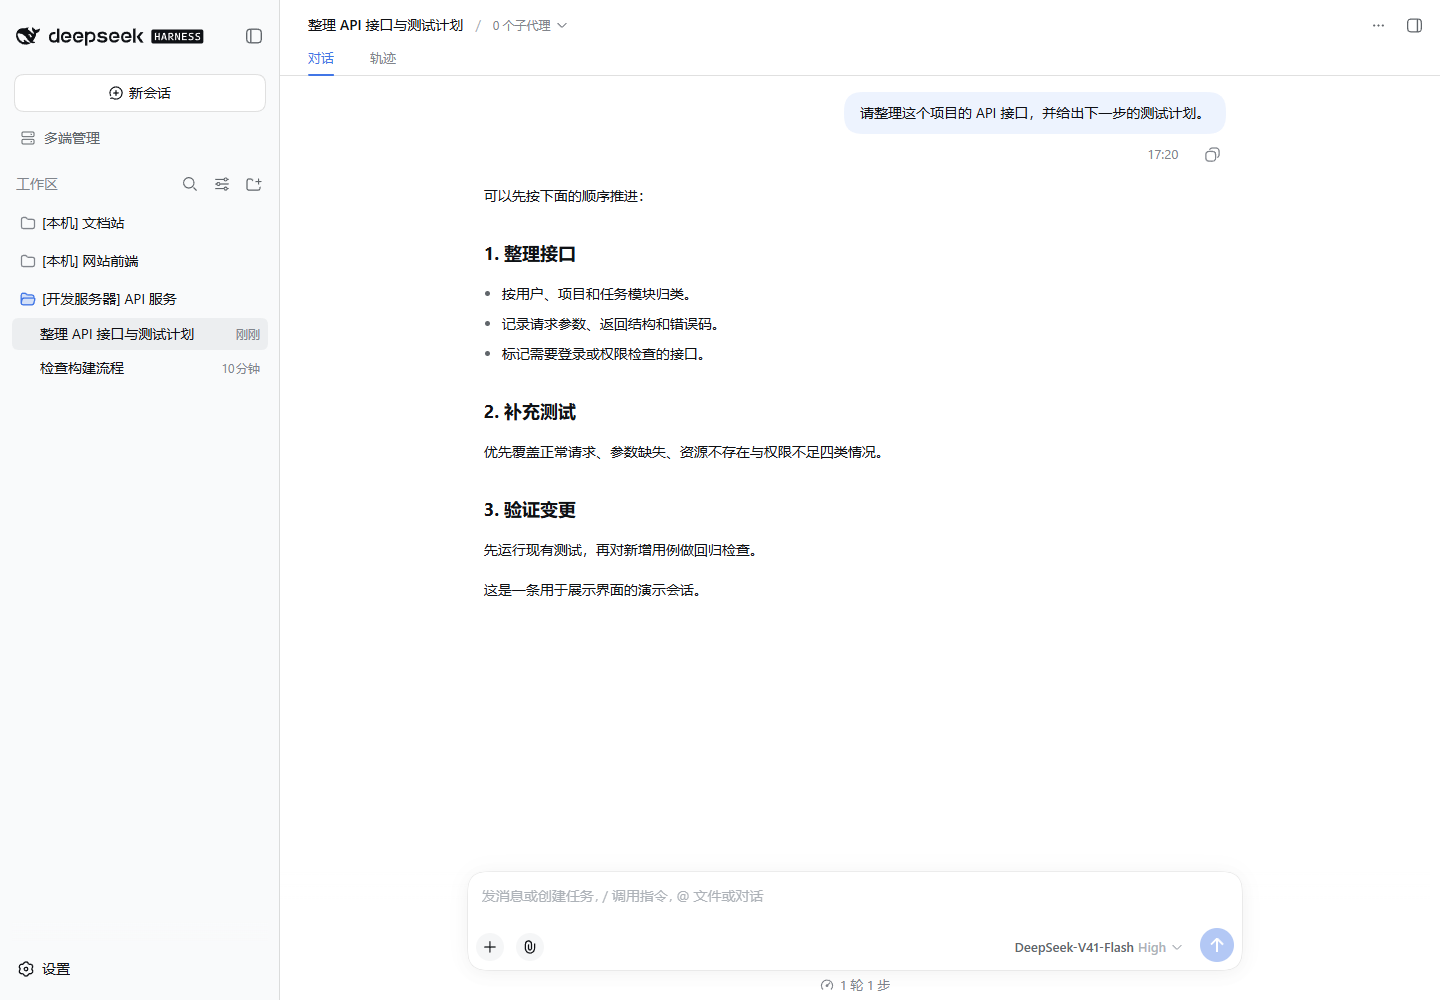Open the DeepSeek-V41-Flash model selector
The height and width of the screenshot is (1000, 1440).
click(x=1098, y=947)
